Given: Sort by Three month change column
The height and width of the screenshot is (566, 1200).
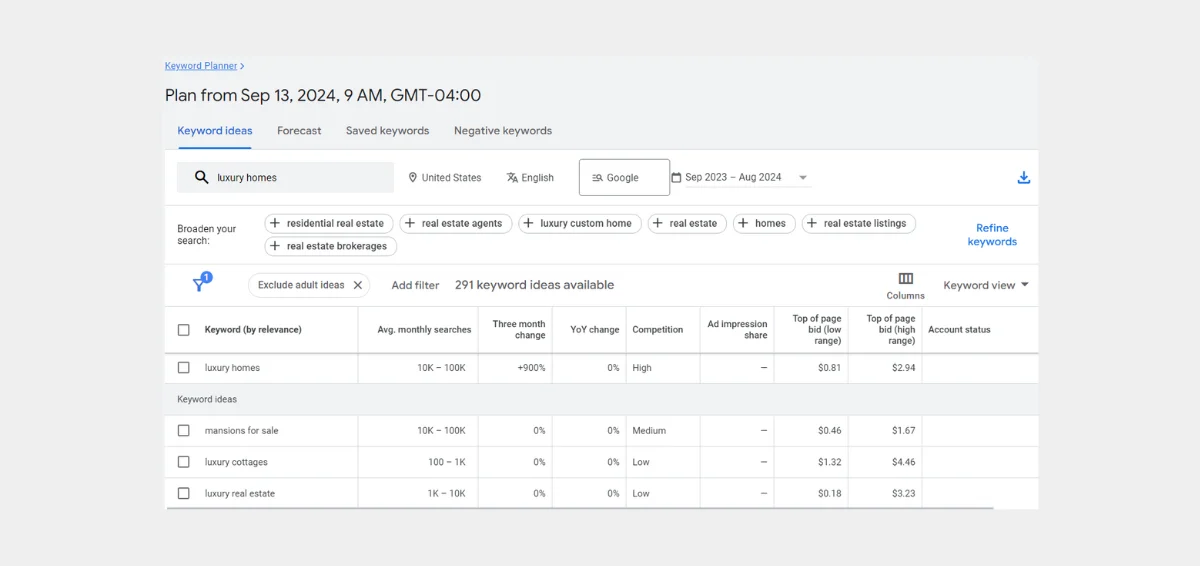Looking at the screenshot, I should coord(518,329).
